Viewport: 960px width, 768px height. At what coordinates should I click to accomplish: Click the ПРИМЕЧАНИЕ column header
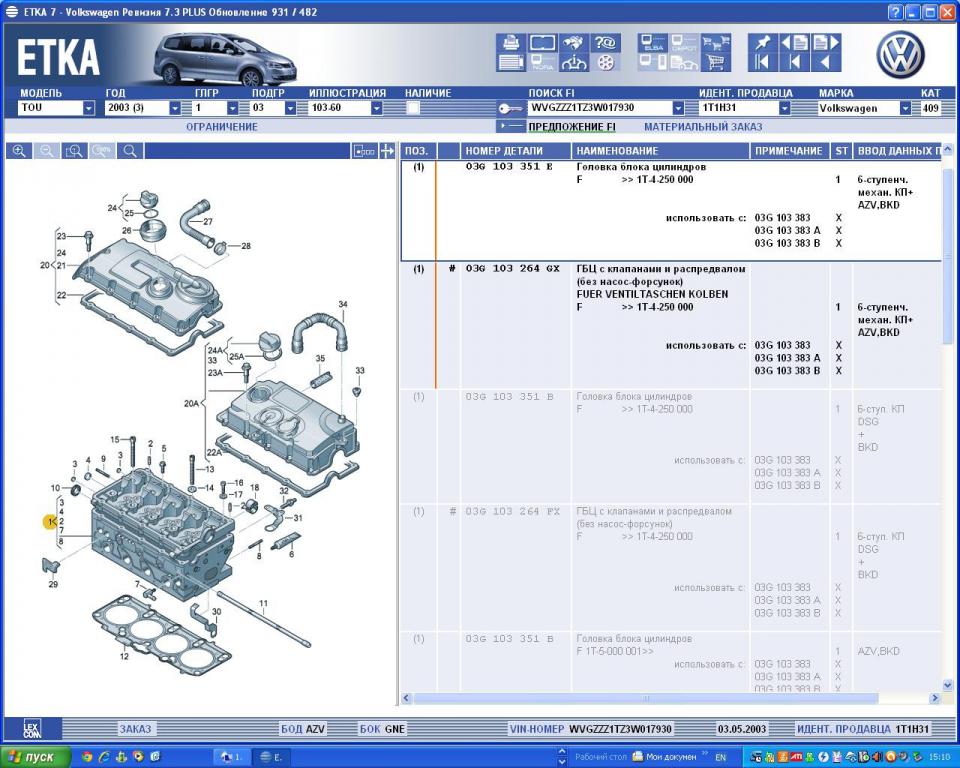789,151
